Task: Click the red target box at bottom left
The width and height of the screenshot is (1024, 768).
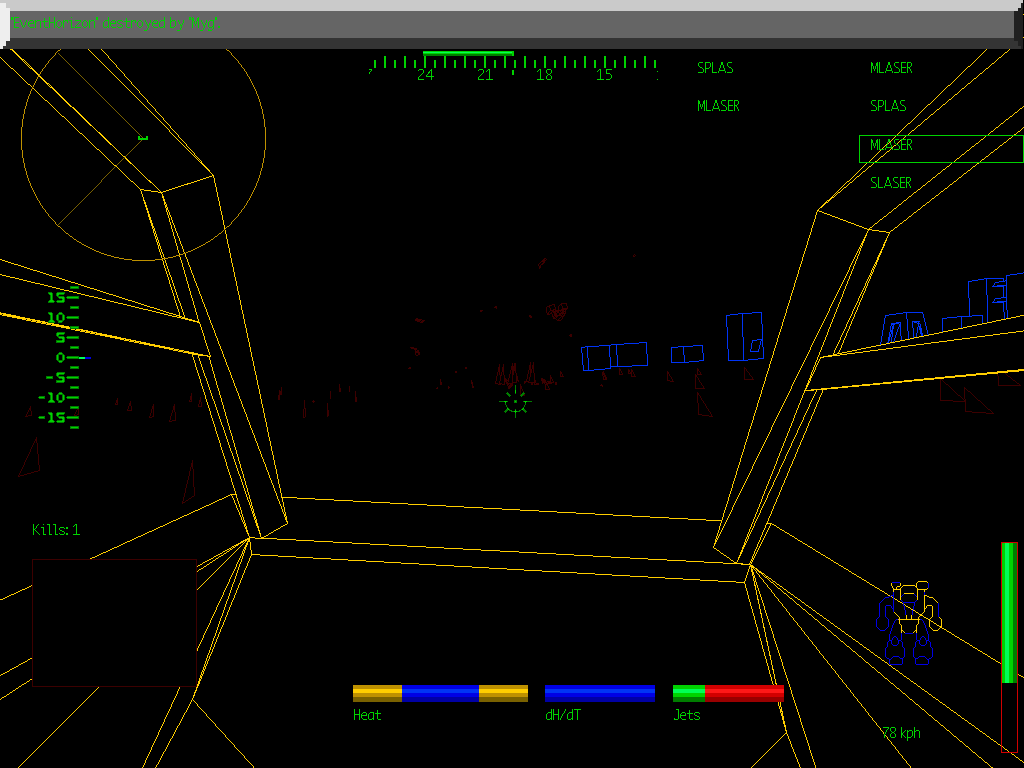Action: click(x=113, y=620)
